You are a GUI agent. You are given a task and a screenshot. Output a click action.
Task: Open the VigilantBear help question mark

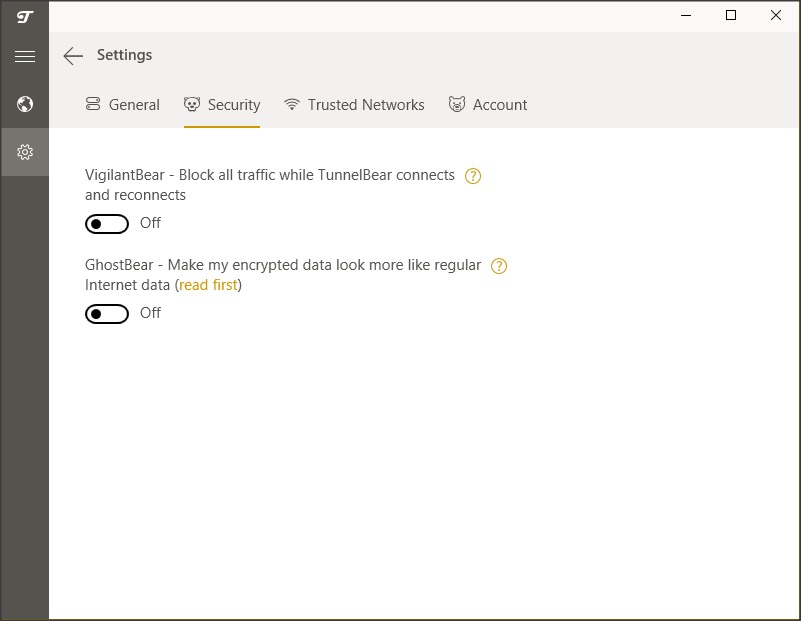click(x=472, y=175)
